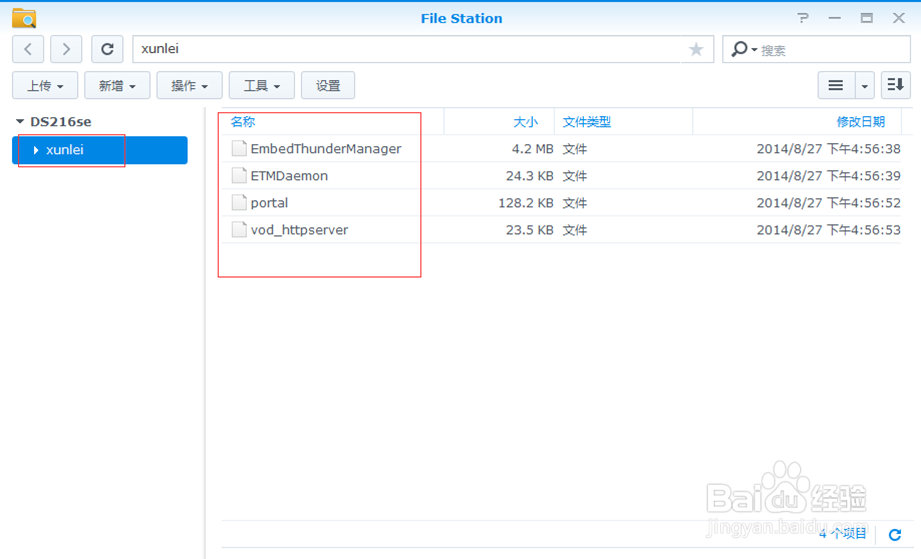Open the 设置 settings button
This screenshot has height=559, width=921.
tap(328, 86)
